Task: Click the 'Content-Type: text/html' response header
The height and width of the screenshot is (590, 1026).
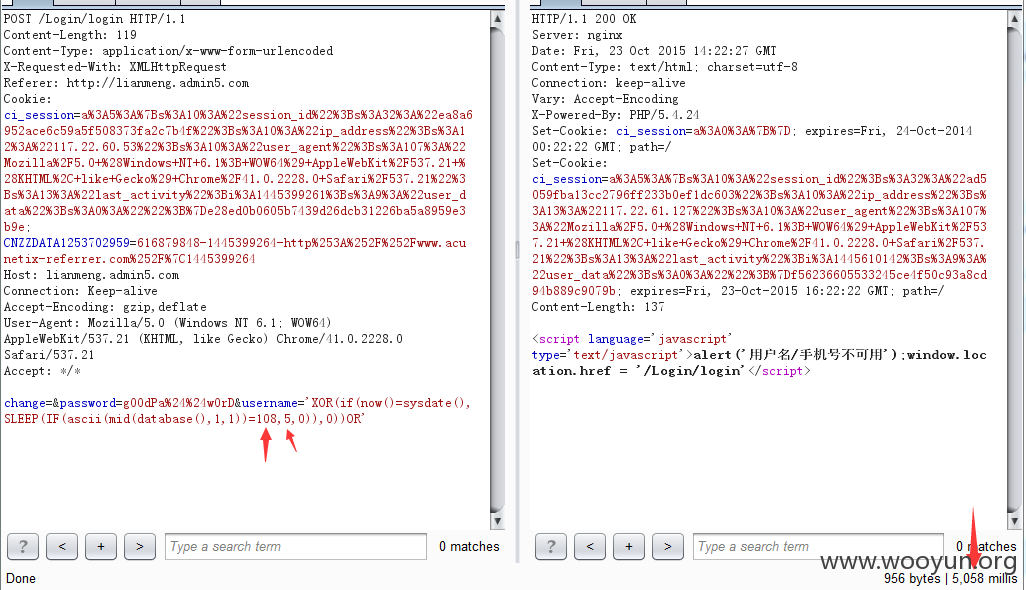Action: (664, 67)
